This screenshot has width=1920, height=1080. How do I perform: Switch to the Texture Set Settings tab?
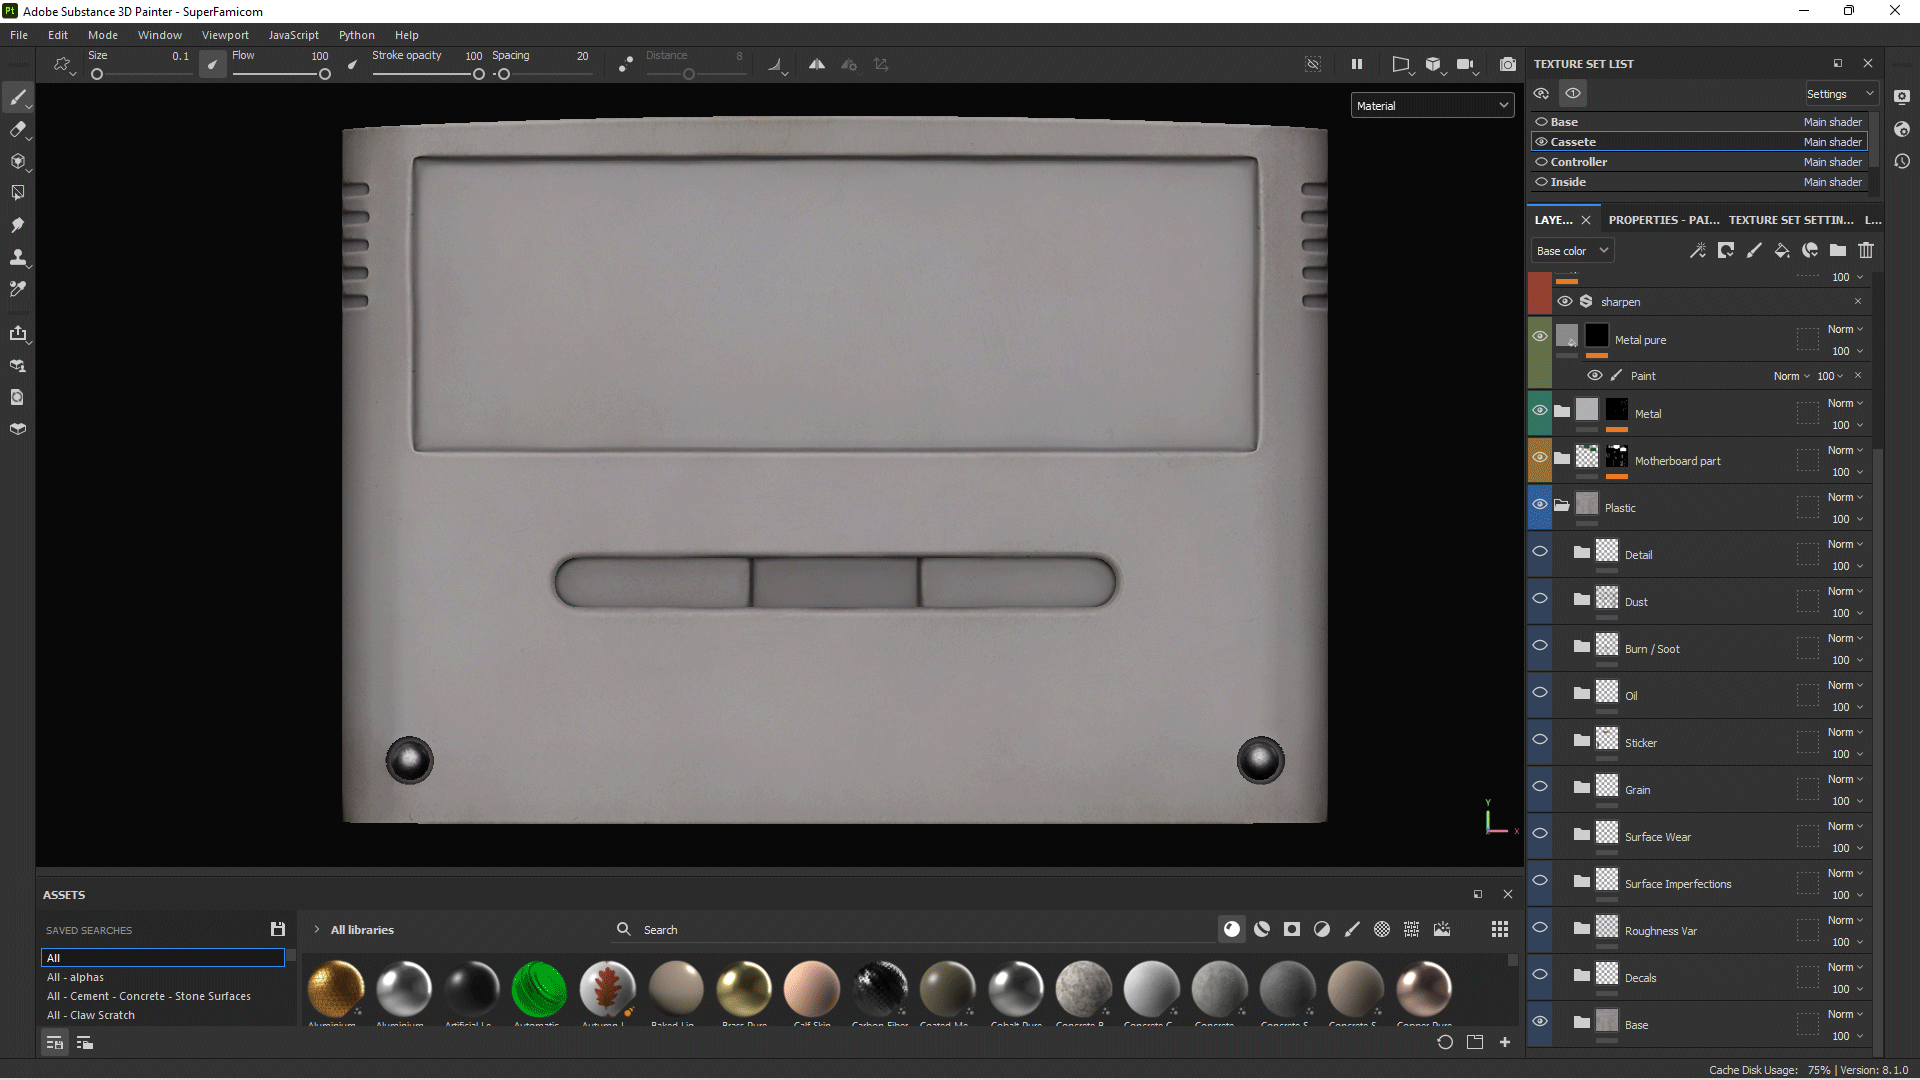click(1791, 219)
